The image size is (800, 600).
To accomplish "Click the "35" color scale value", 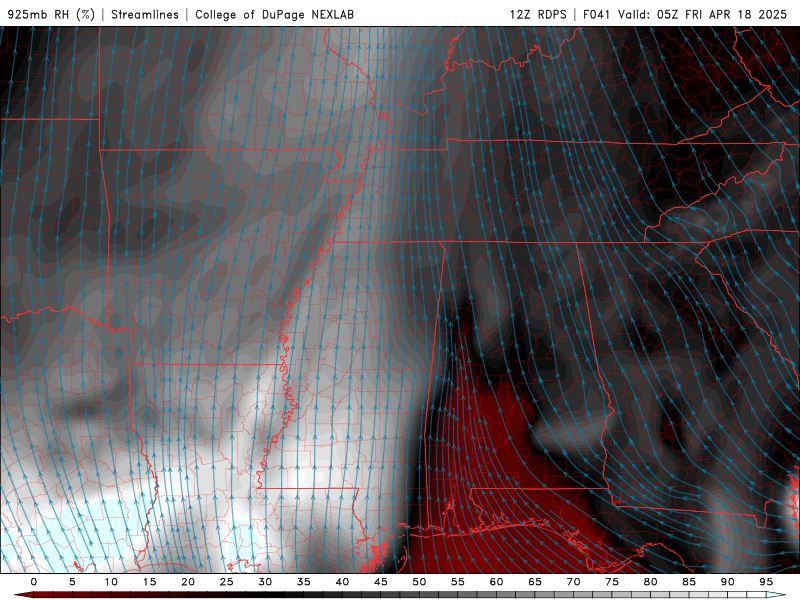I will point(304,582).
